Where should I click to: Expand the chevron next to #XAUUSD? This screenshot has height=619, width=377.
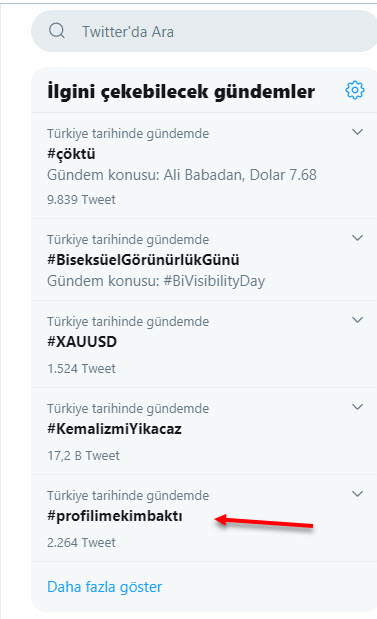coord(357,320)
